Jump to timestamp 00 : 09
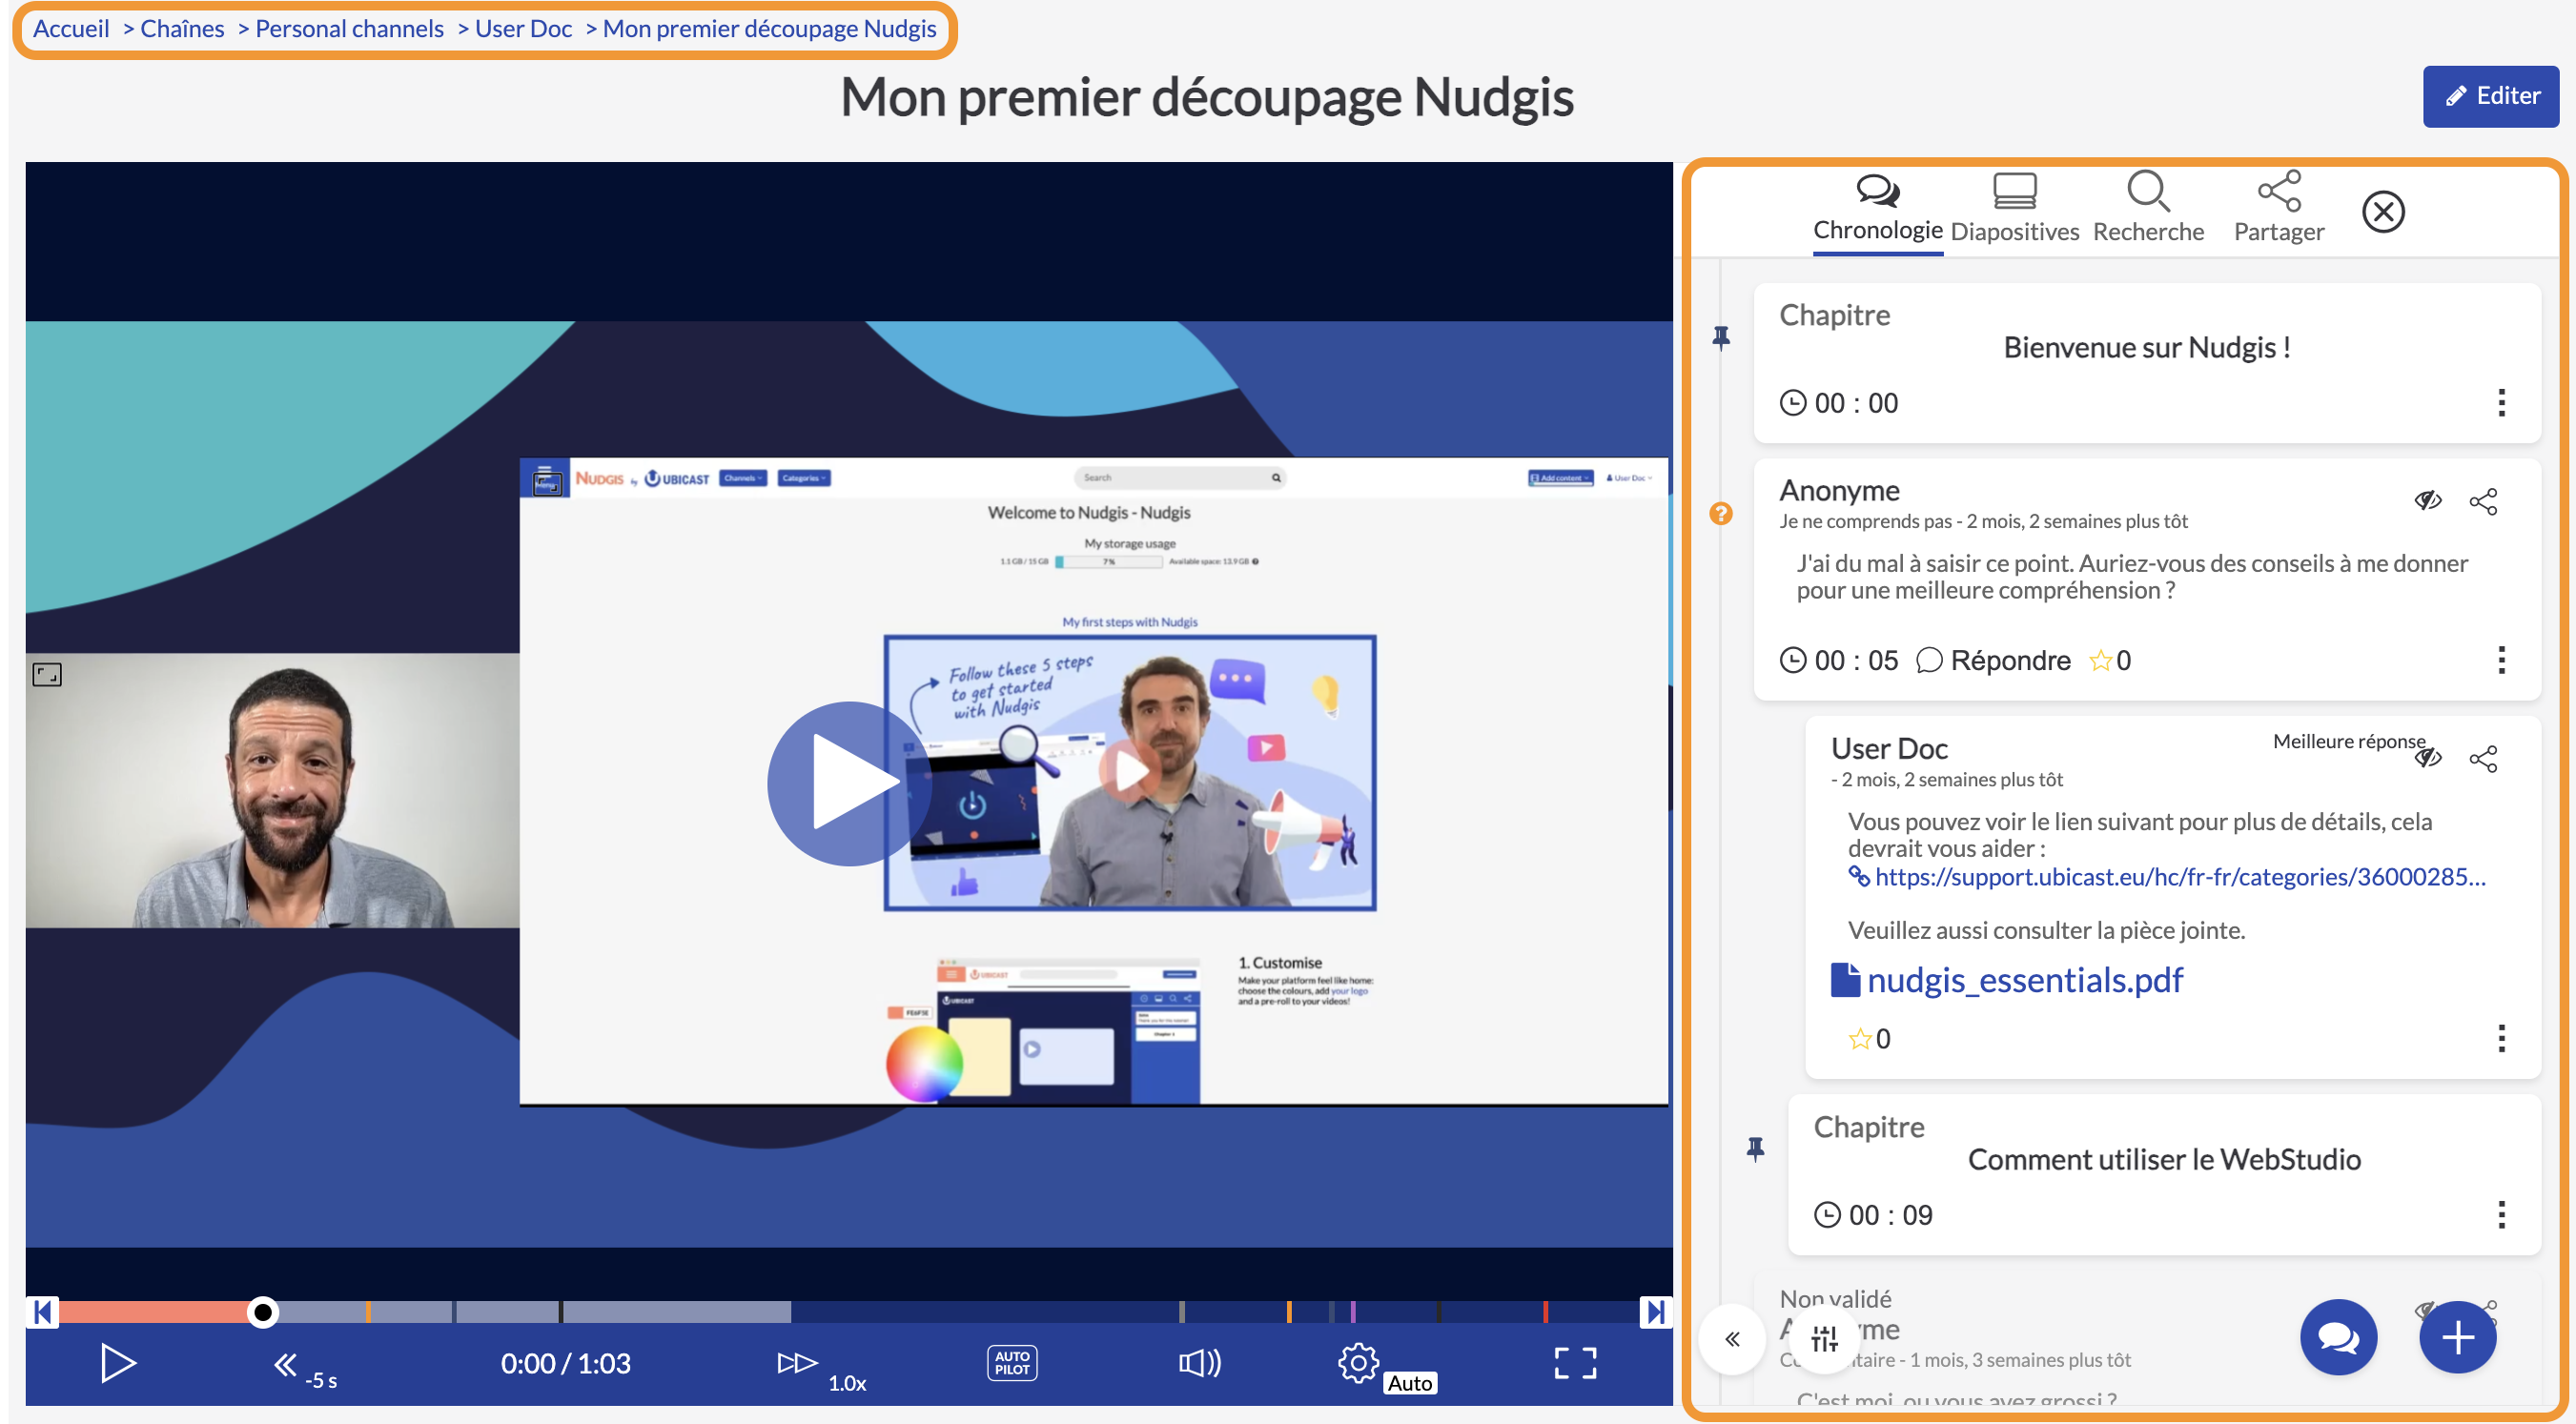 1873,1215
